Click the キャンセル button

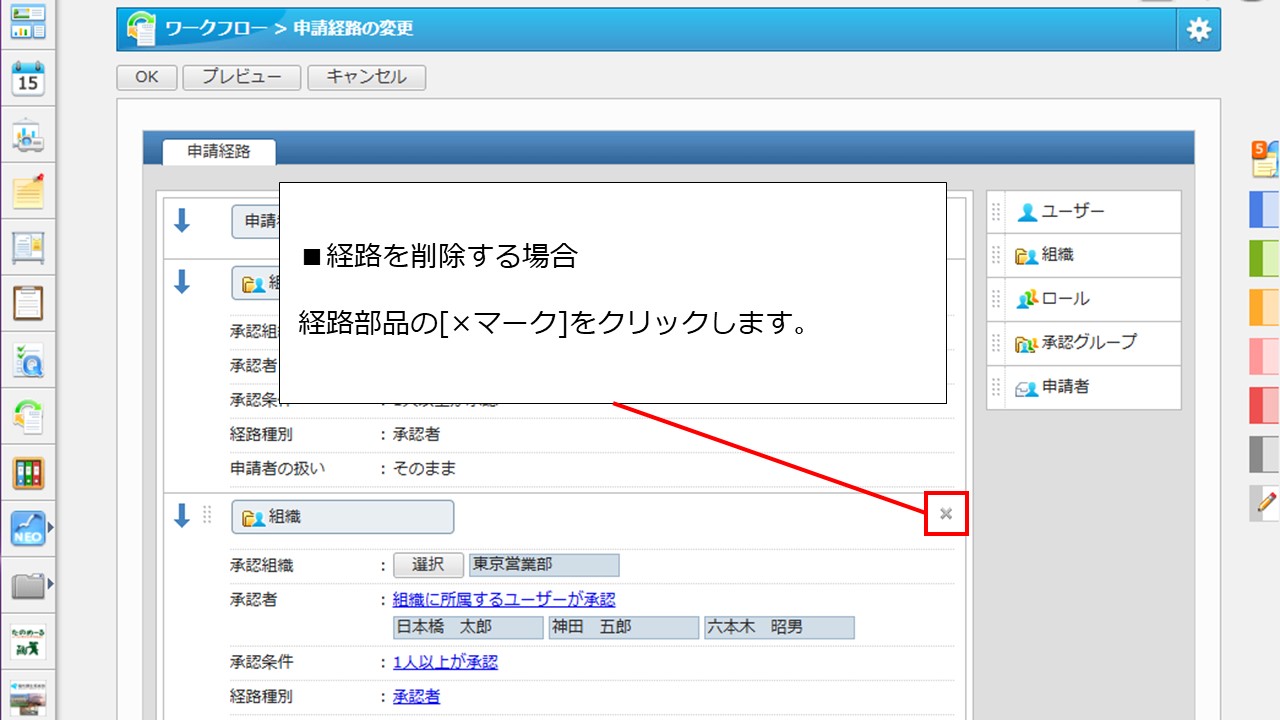(367, 77)
